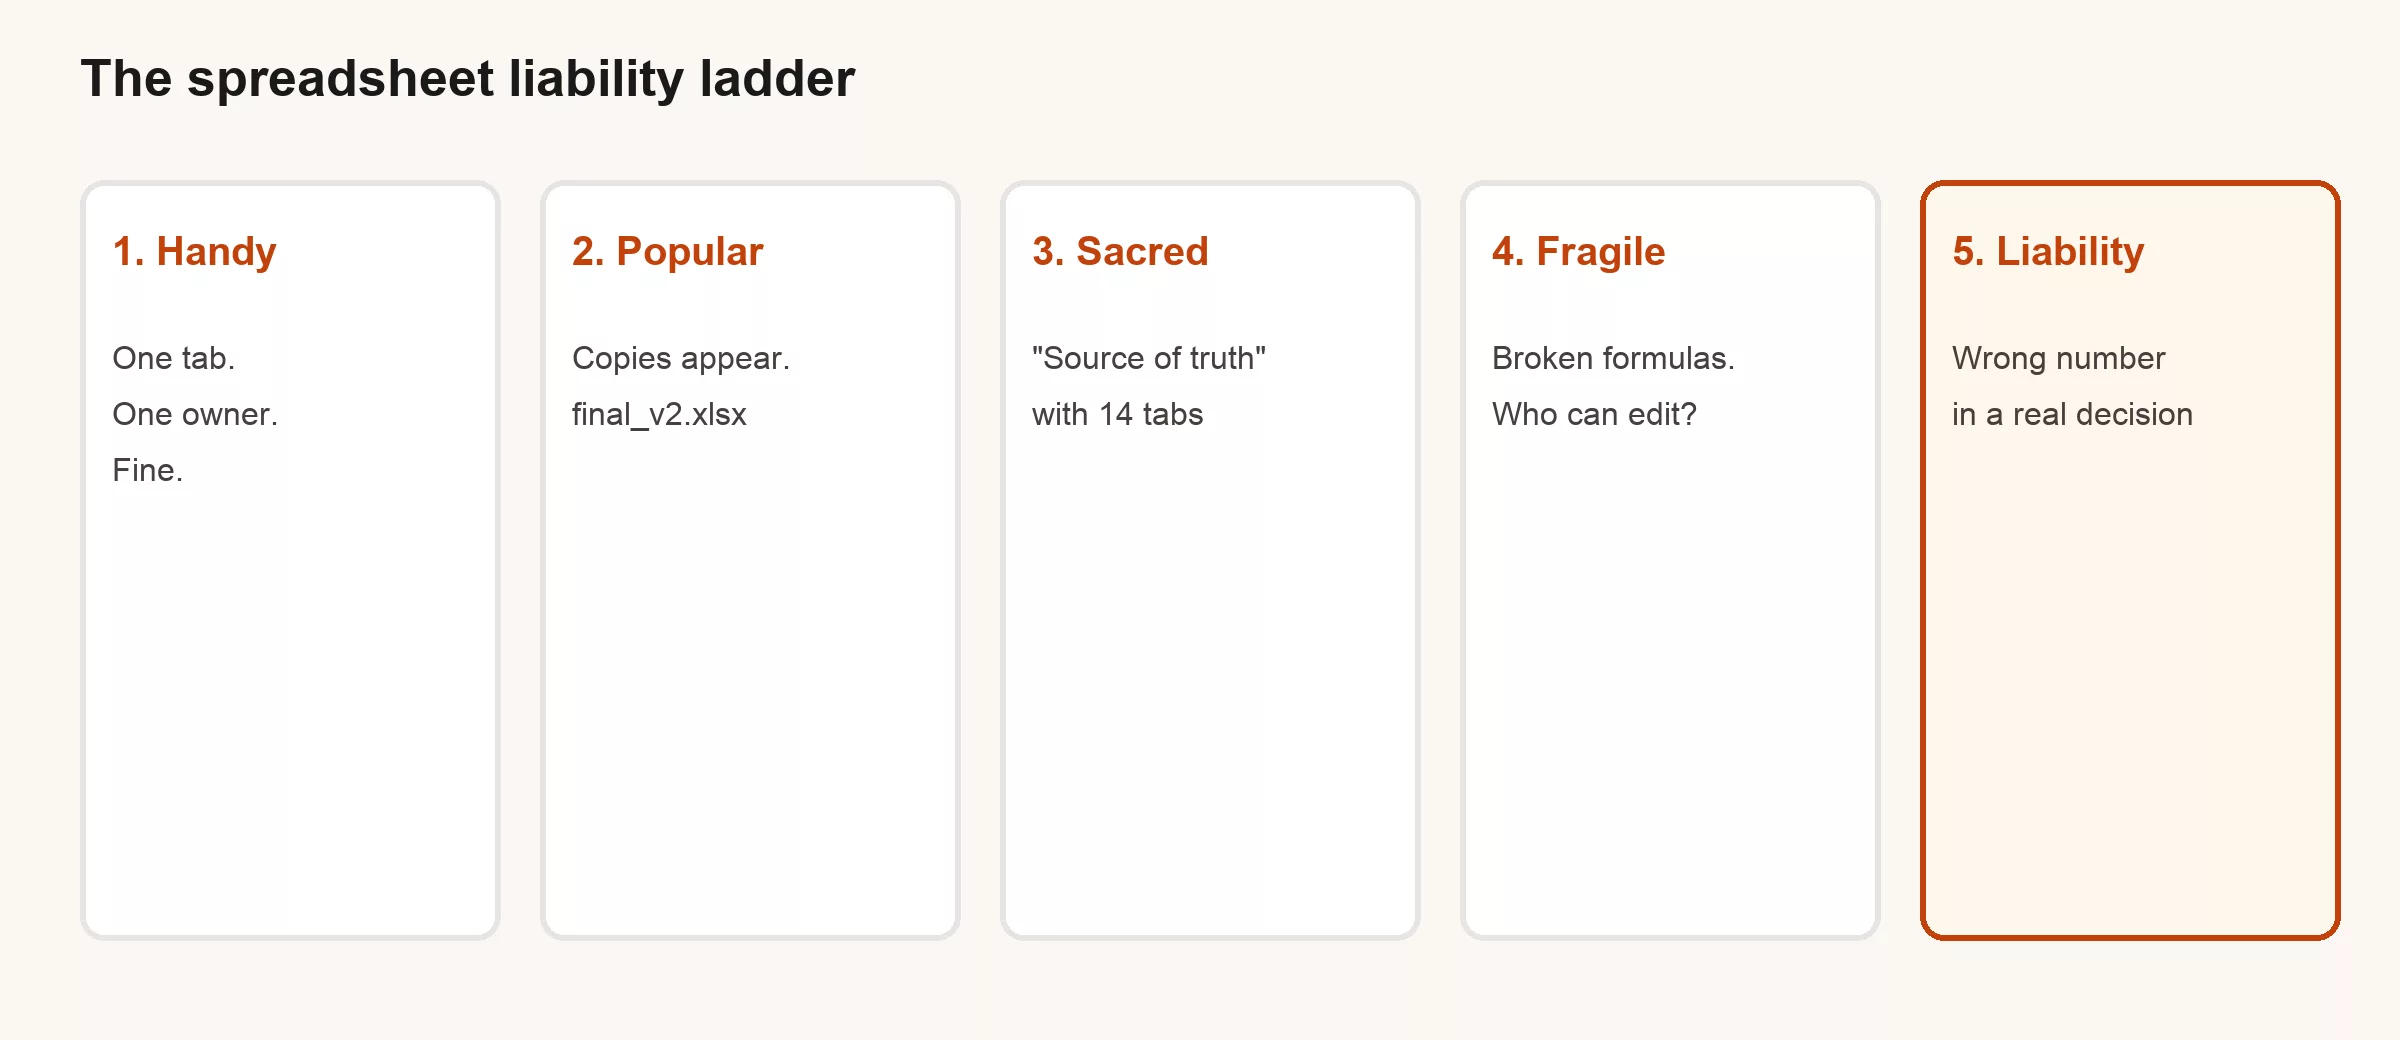
Task: Select the '3. Sacred' card heading
Action: 1120,252
